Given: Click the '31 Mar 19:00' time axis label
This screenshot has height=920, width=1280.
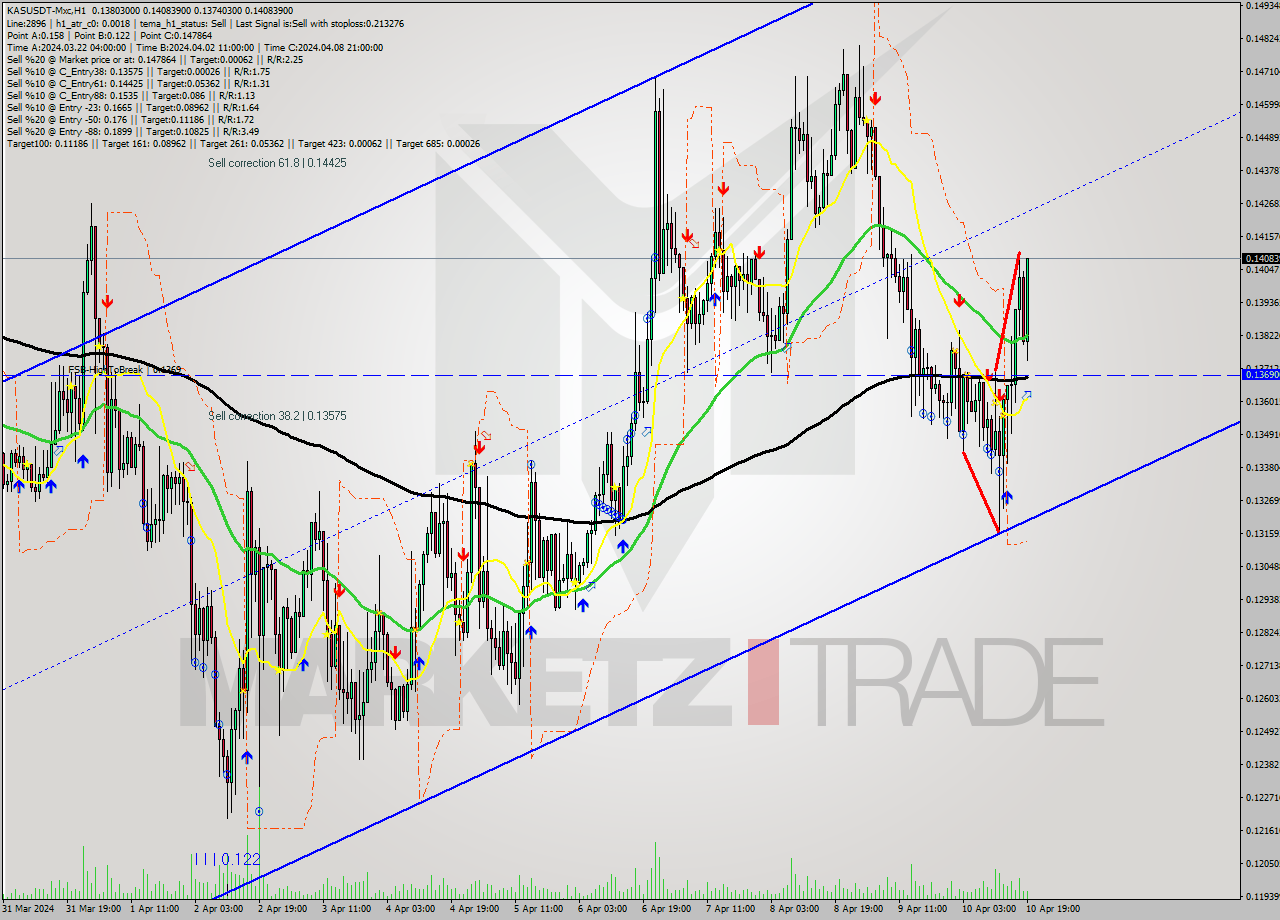Looking at the screenshot, I should 94,909.
